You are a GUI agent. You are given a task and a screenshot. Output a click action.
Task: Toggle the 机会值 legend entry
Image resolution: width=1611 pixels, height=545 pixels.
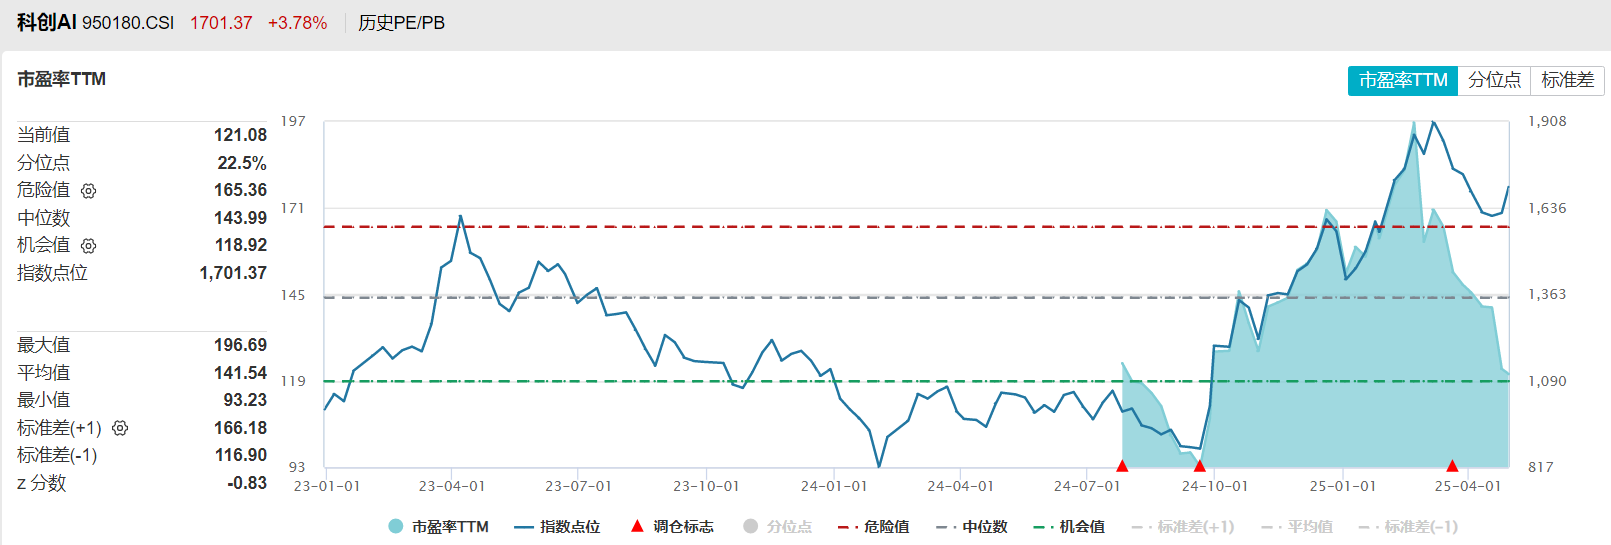tap(1069, 527)
